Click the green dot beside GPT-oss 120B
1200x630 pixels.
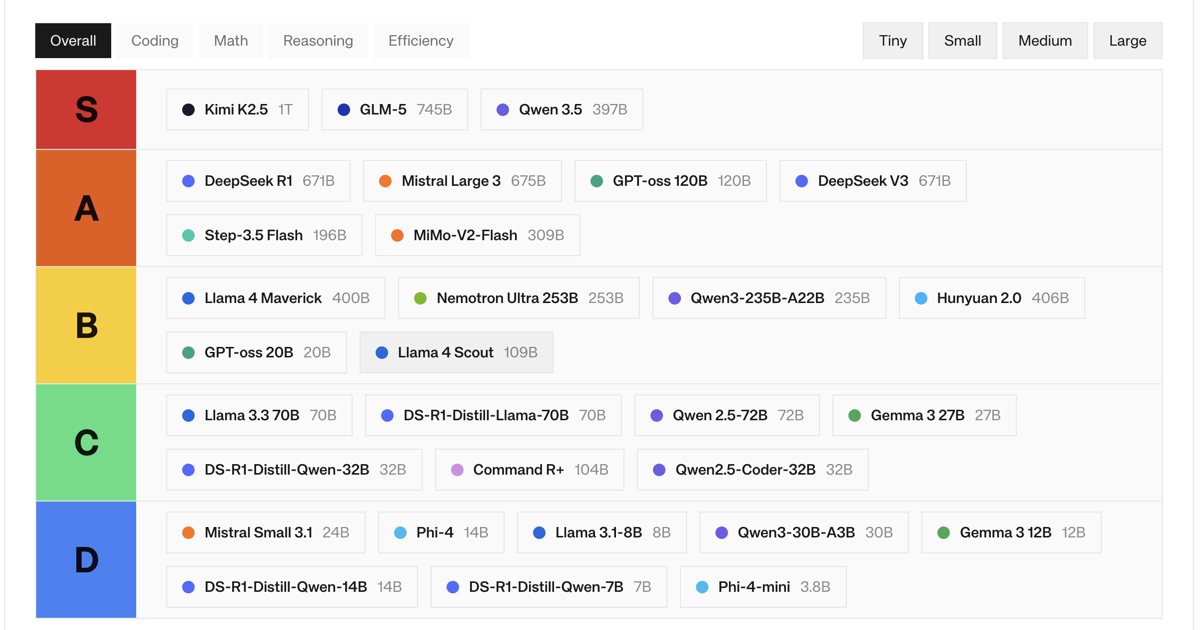pyautogui.click(x=595, y=180)
